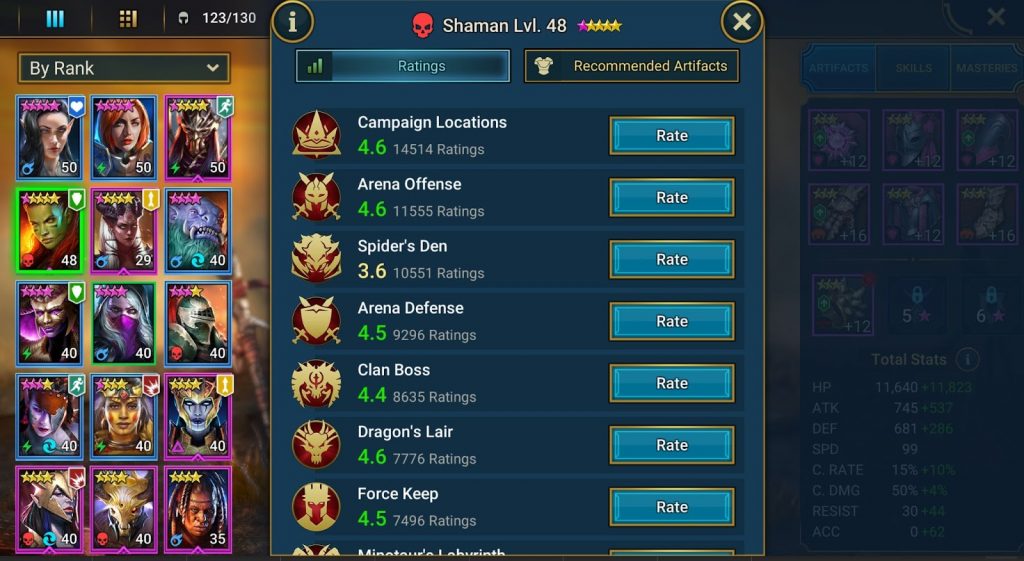Select the level 29 horned champion portrait

click(x=124, y=230)
